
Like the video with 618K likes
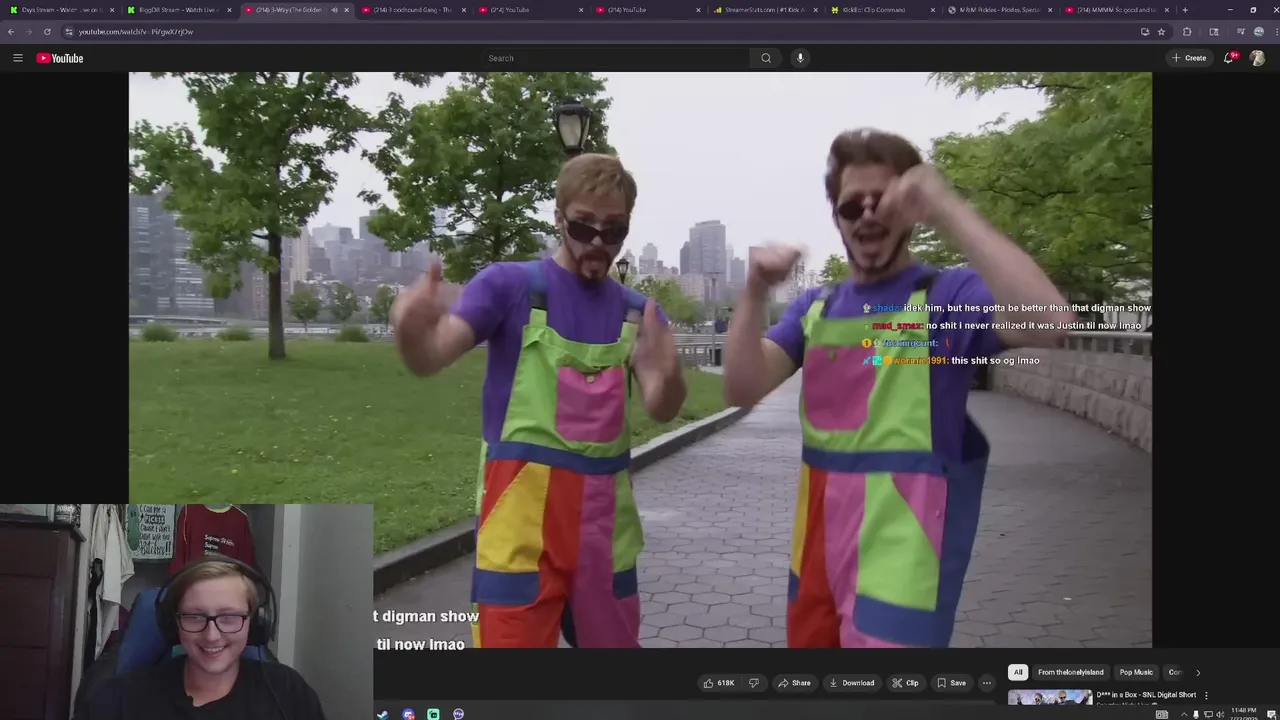[719, 683]
